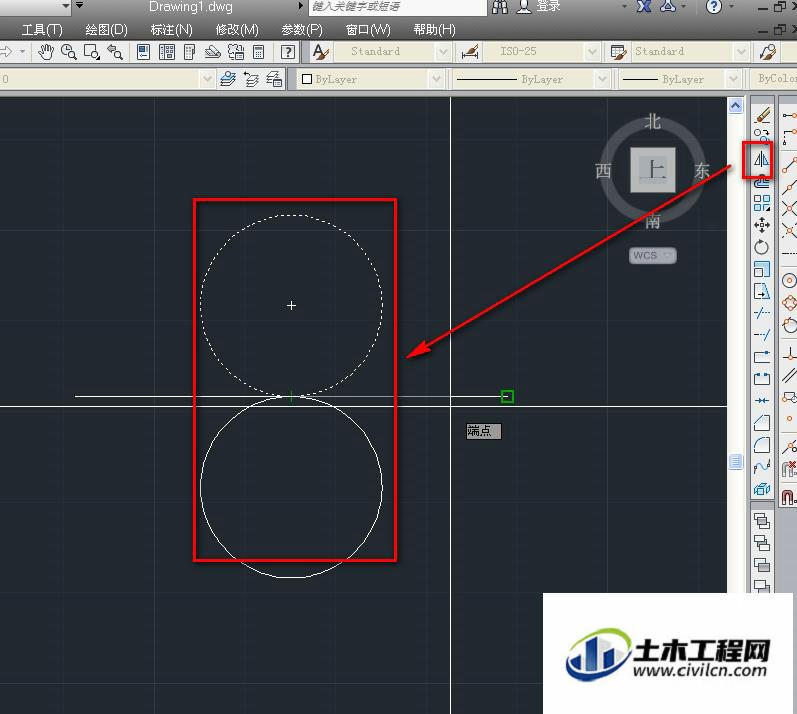Open the Multileader Style manager icon
This screenshot has width=797, height=714.
768,52
